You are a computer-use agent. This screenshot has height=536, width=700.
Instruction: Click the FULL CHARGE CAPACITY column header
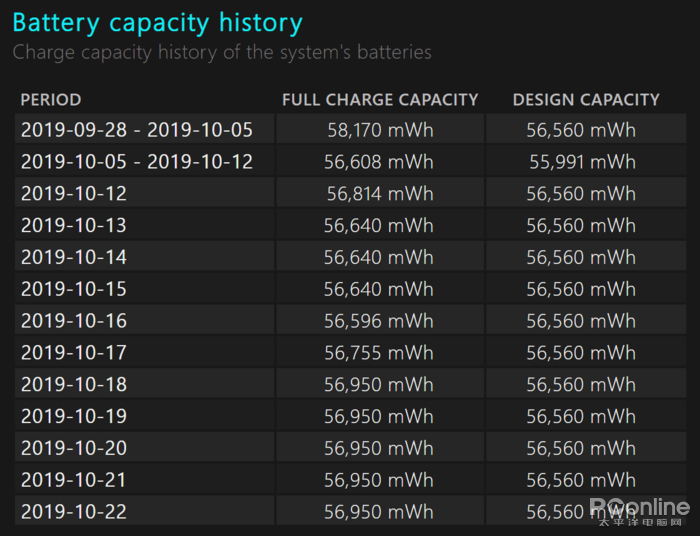[380, 100]
